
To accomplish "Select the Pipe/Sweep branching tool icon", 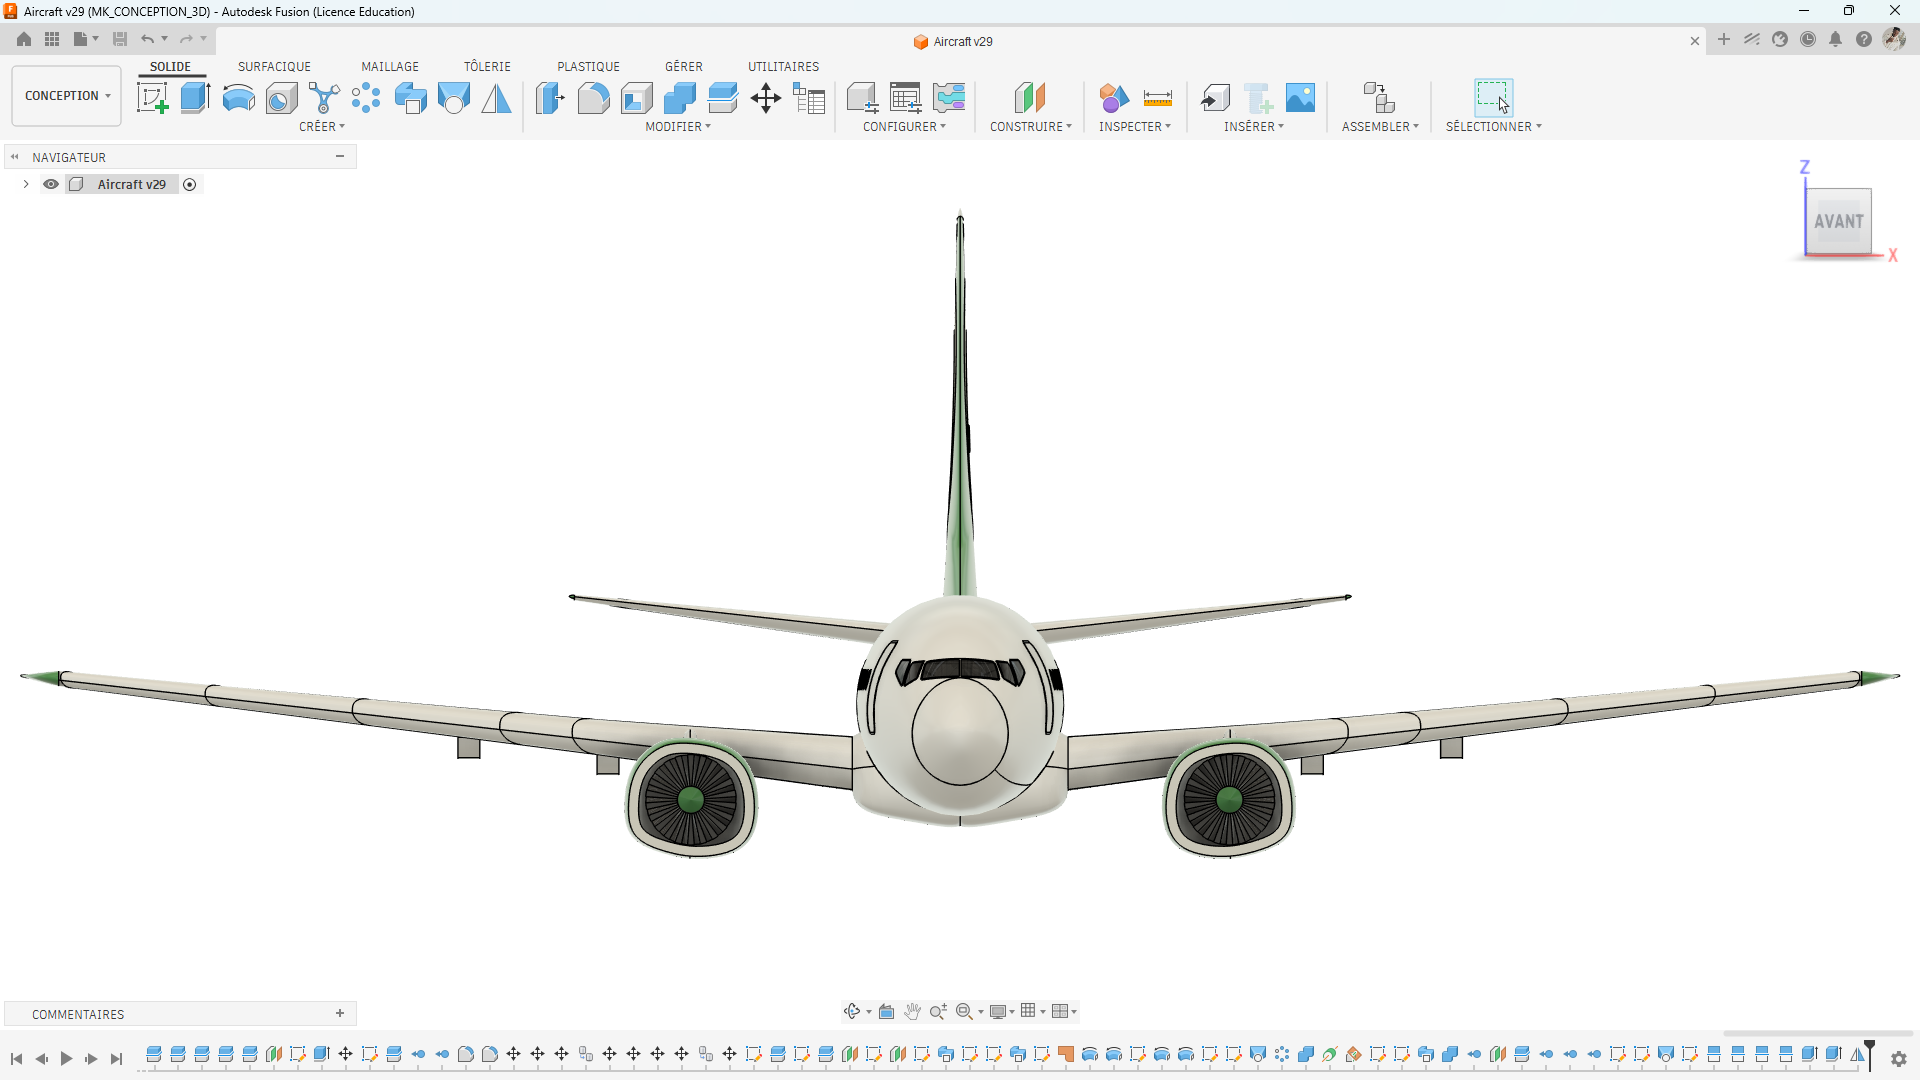I will (324, 98).
